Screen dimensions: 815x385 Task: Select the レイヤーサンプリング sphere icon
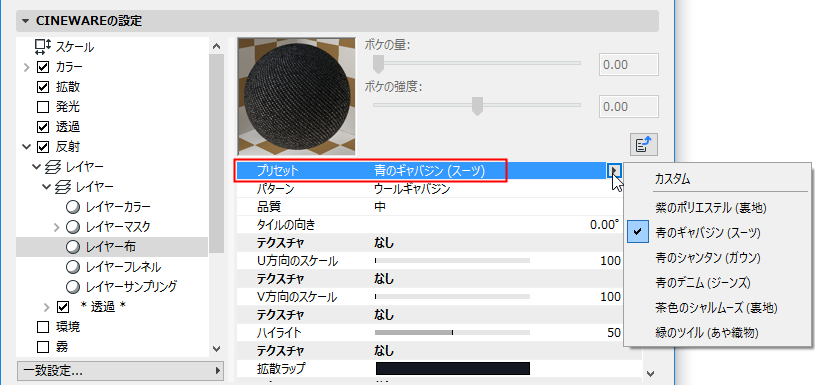click(x=74, y=286)
